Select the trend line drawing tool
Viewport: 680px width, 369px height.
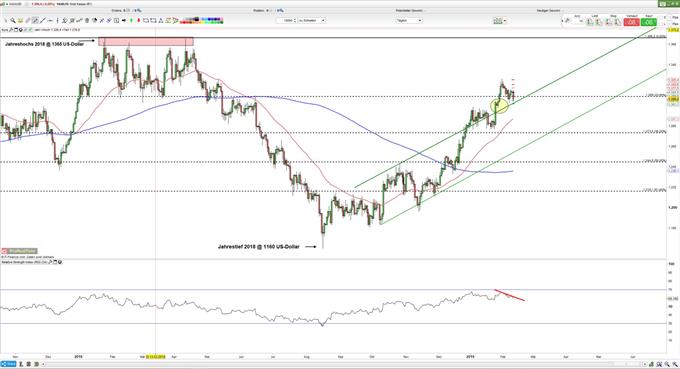click(x=42, y=20)
